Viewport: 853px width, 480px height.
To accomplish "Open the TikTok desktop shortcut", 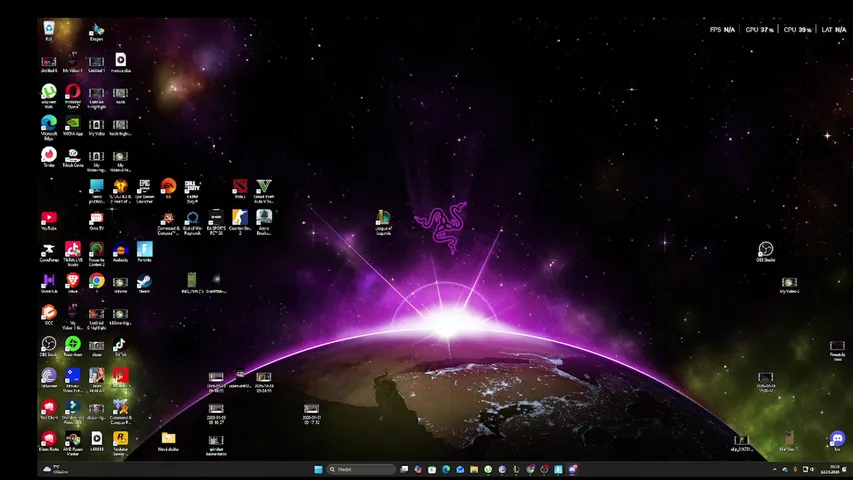I will coord(120,346).
